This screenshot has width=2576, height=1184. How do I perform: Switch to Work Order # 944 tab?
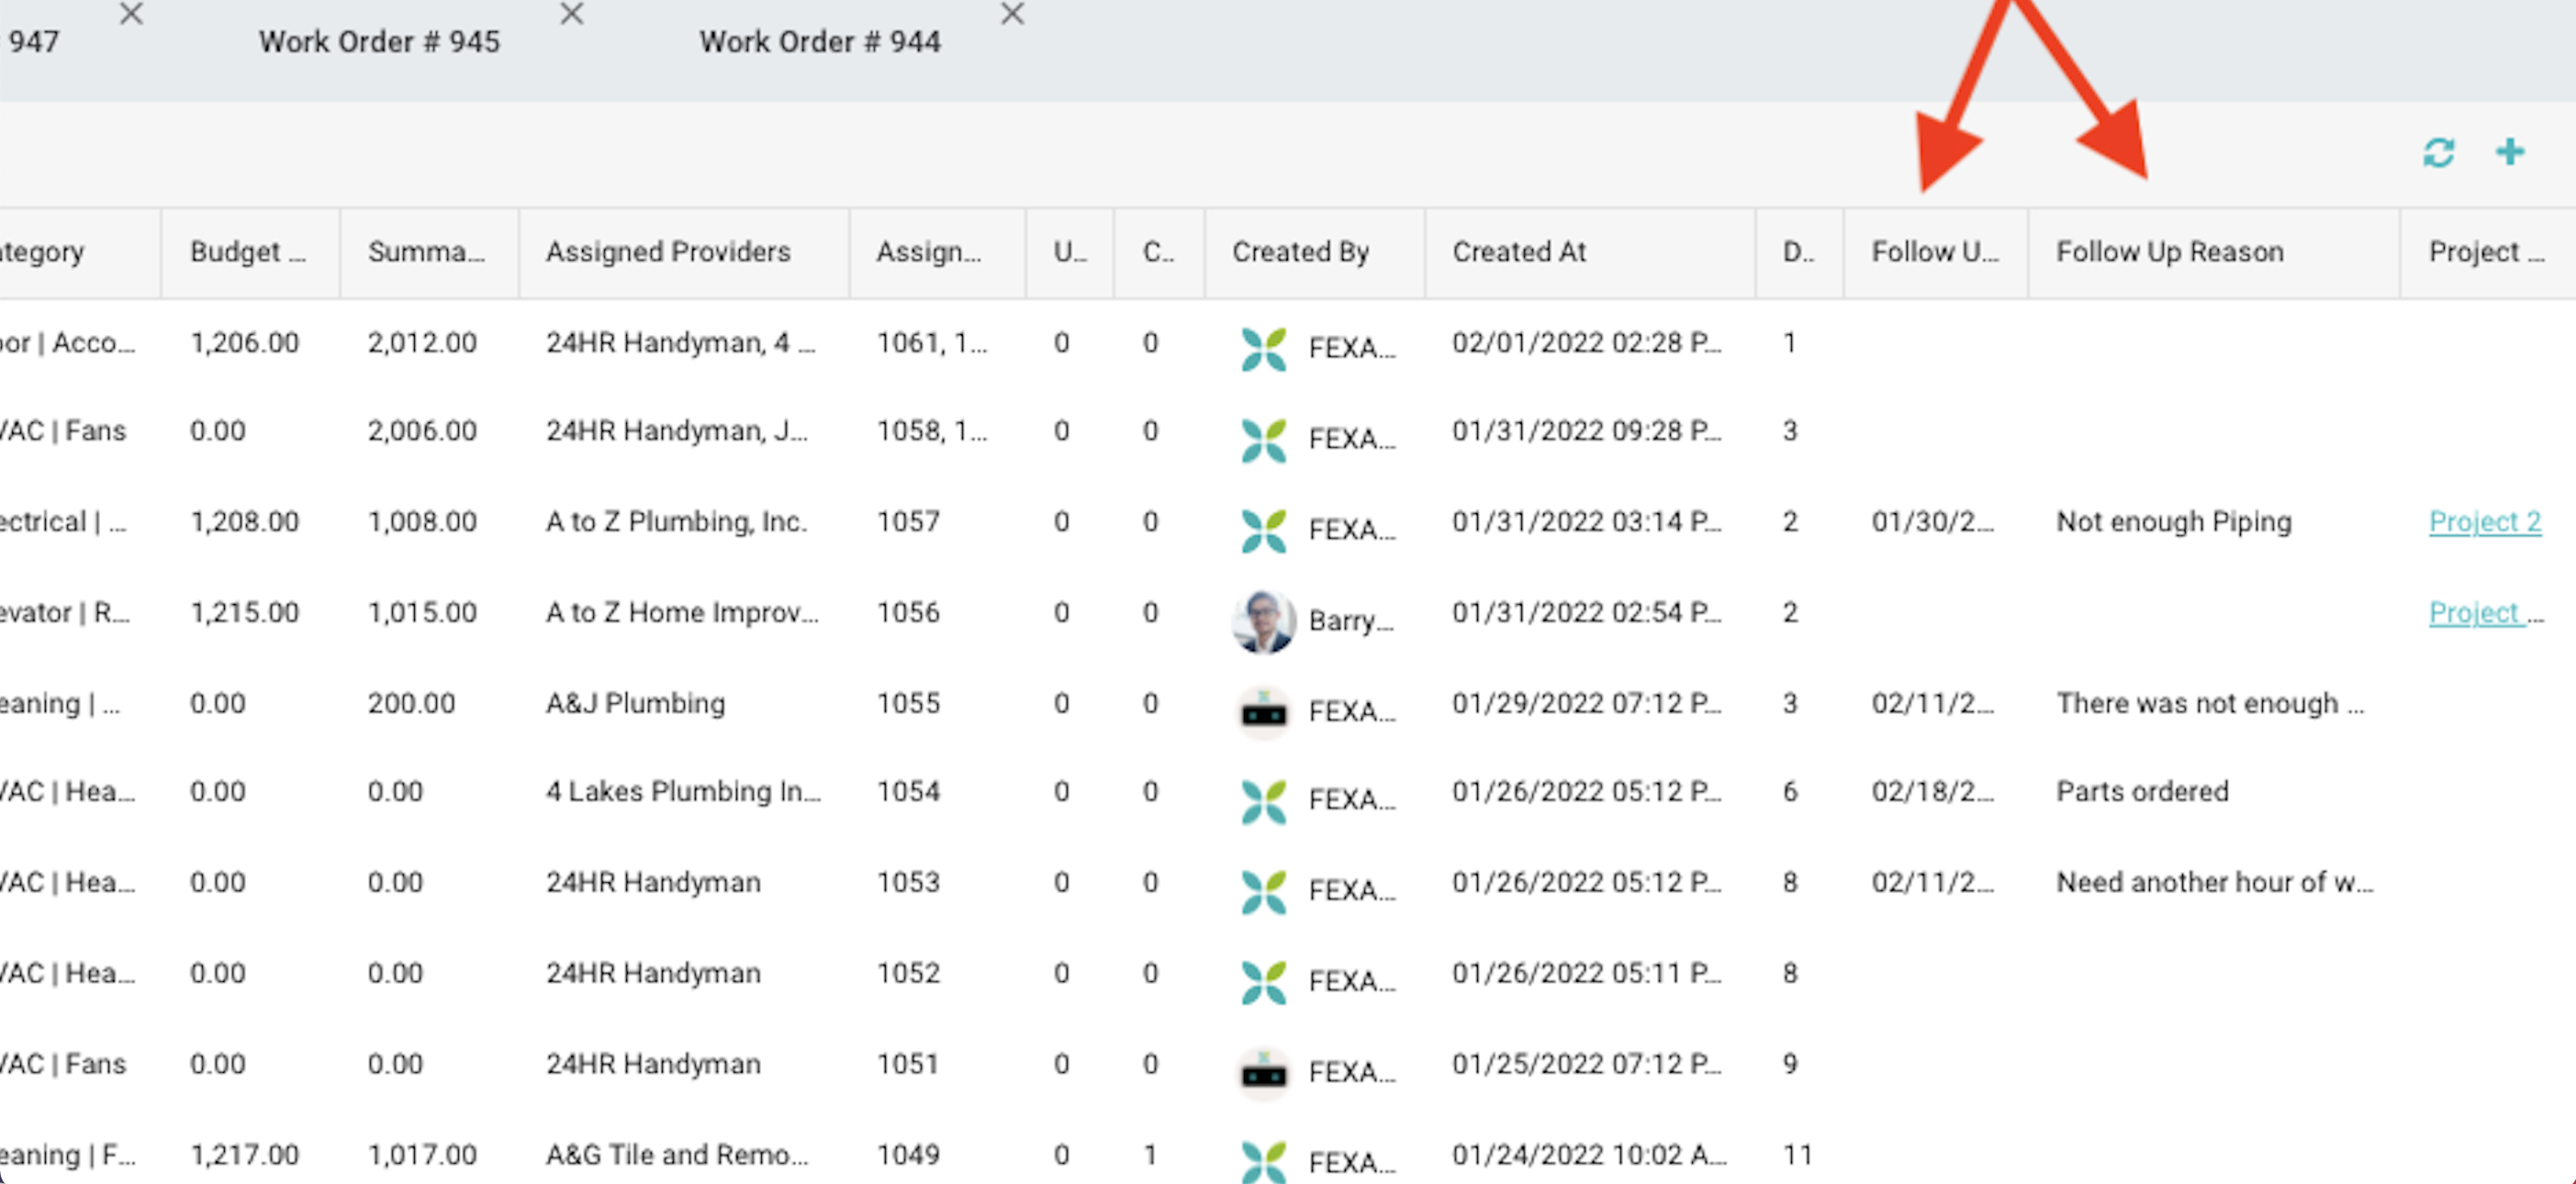[x=819, y=42]
